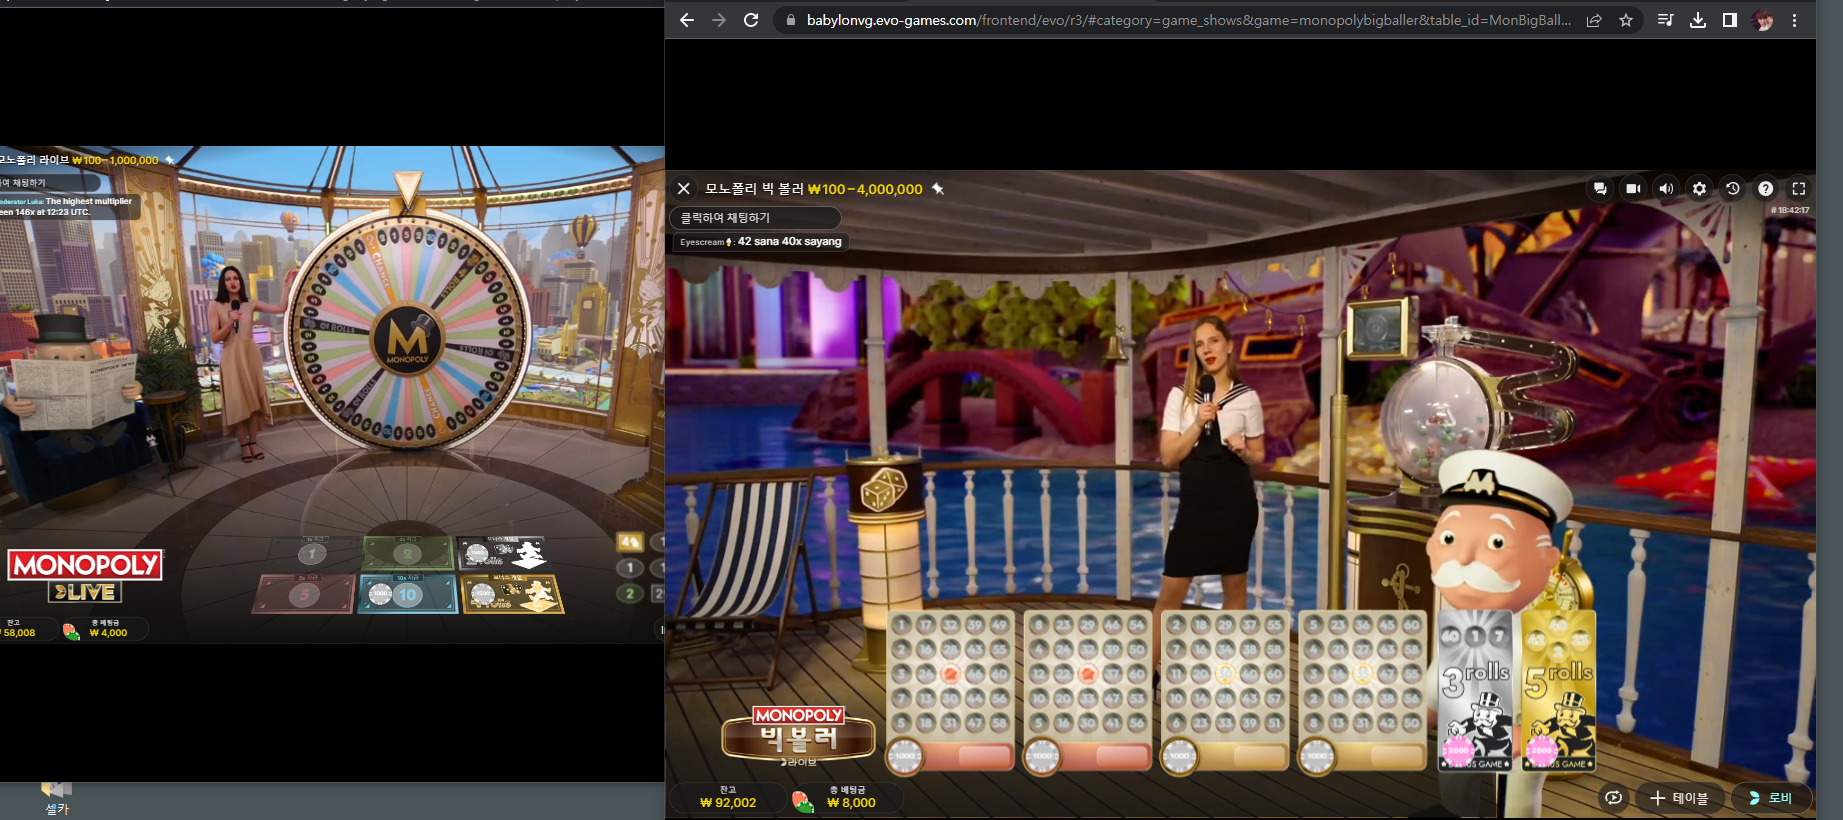This screenshot has height=820, width=1843.
Task: Open the Big Baller settings gear
Action: click(x=1699, y=188)
